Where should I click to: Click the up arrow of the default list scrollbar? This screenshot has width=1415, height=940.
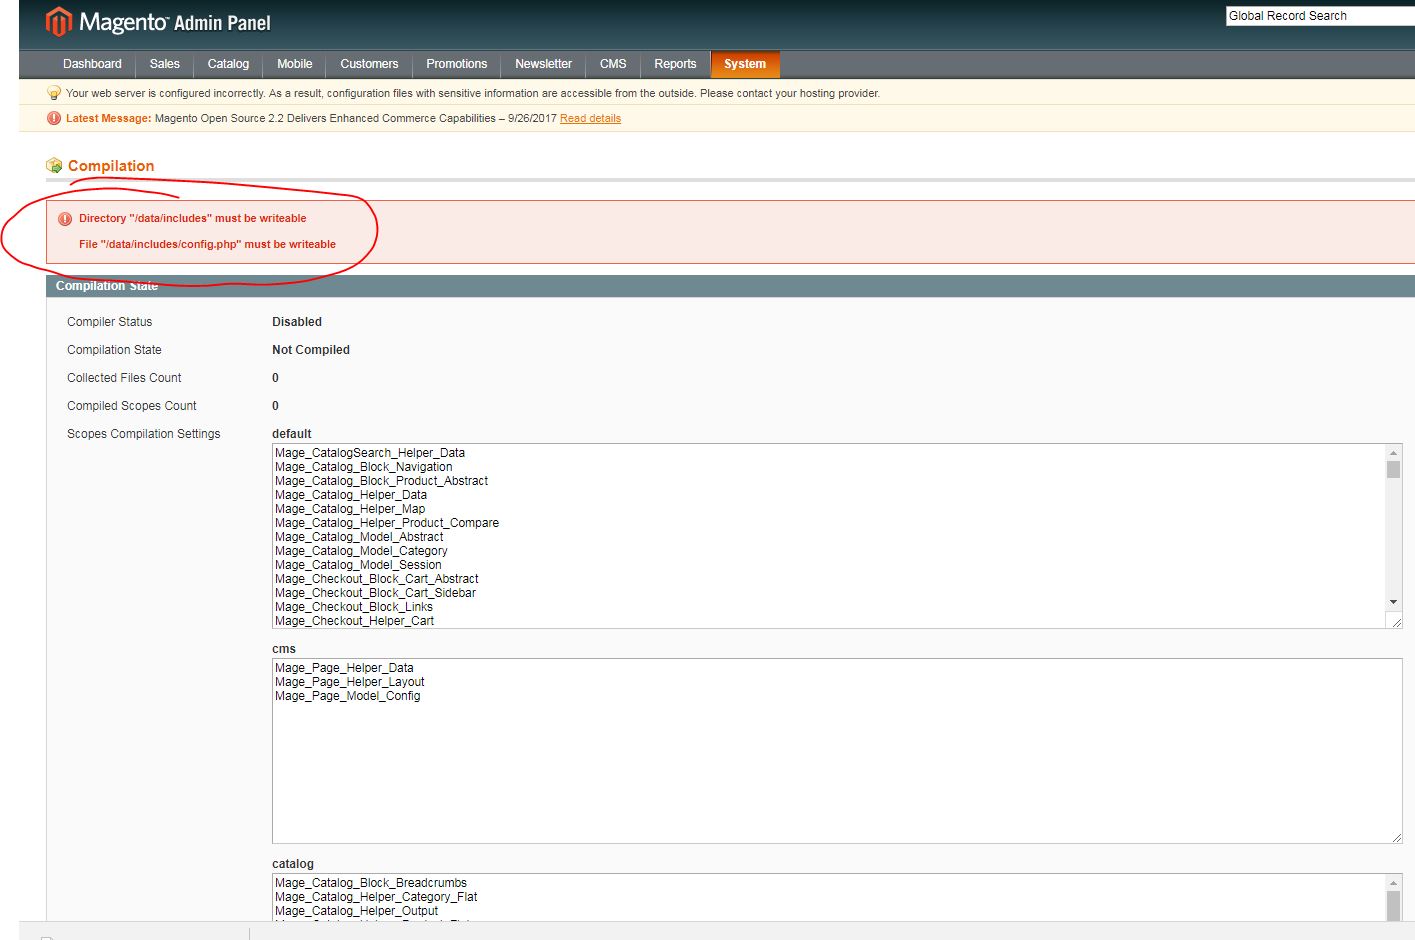point(1393,453)
